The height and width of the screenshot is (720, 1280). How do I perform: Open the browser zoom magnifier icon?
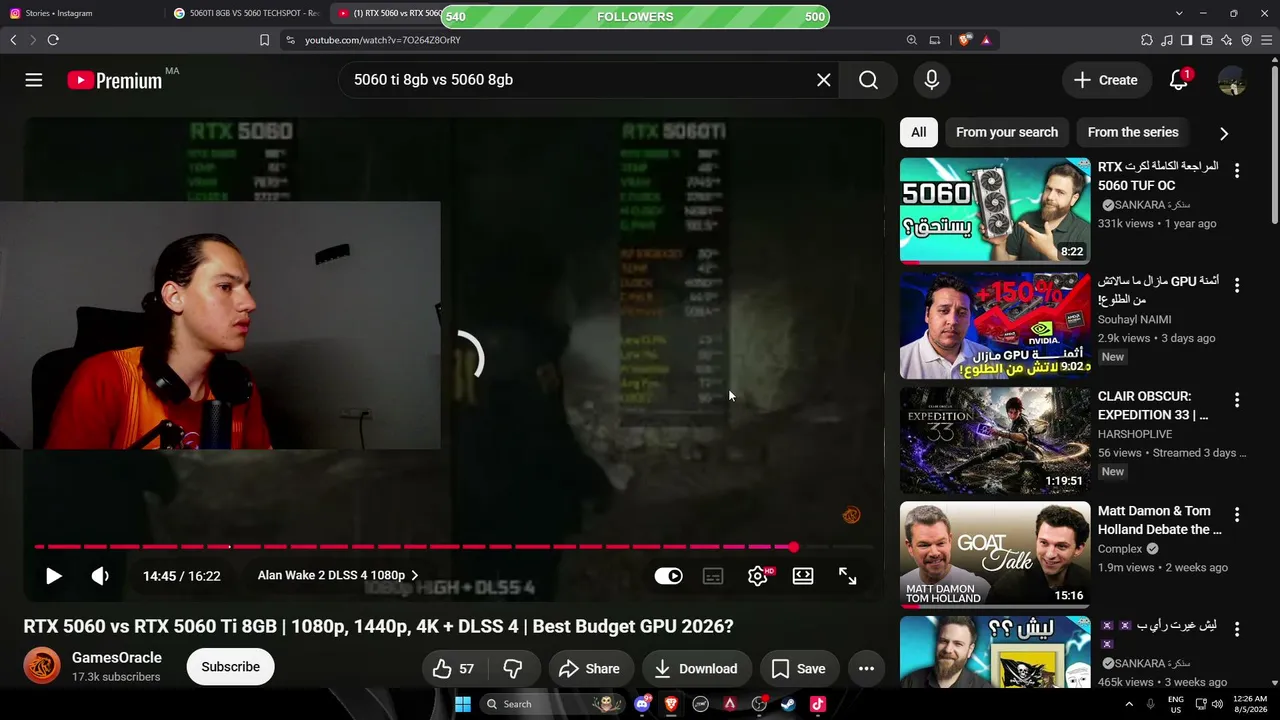(x=912, y=40)
